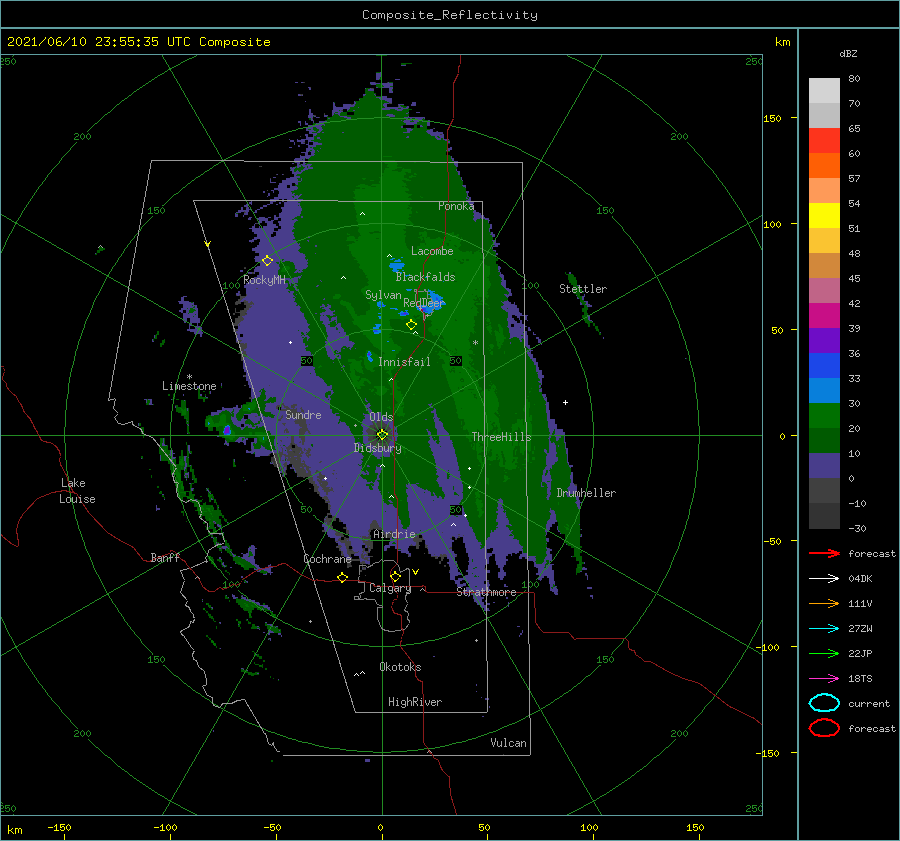Click the Airdrie town label
The height and width of the screenshot is (841, 900).
tap(394, 534)
